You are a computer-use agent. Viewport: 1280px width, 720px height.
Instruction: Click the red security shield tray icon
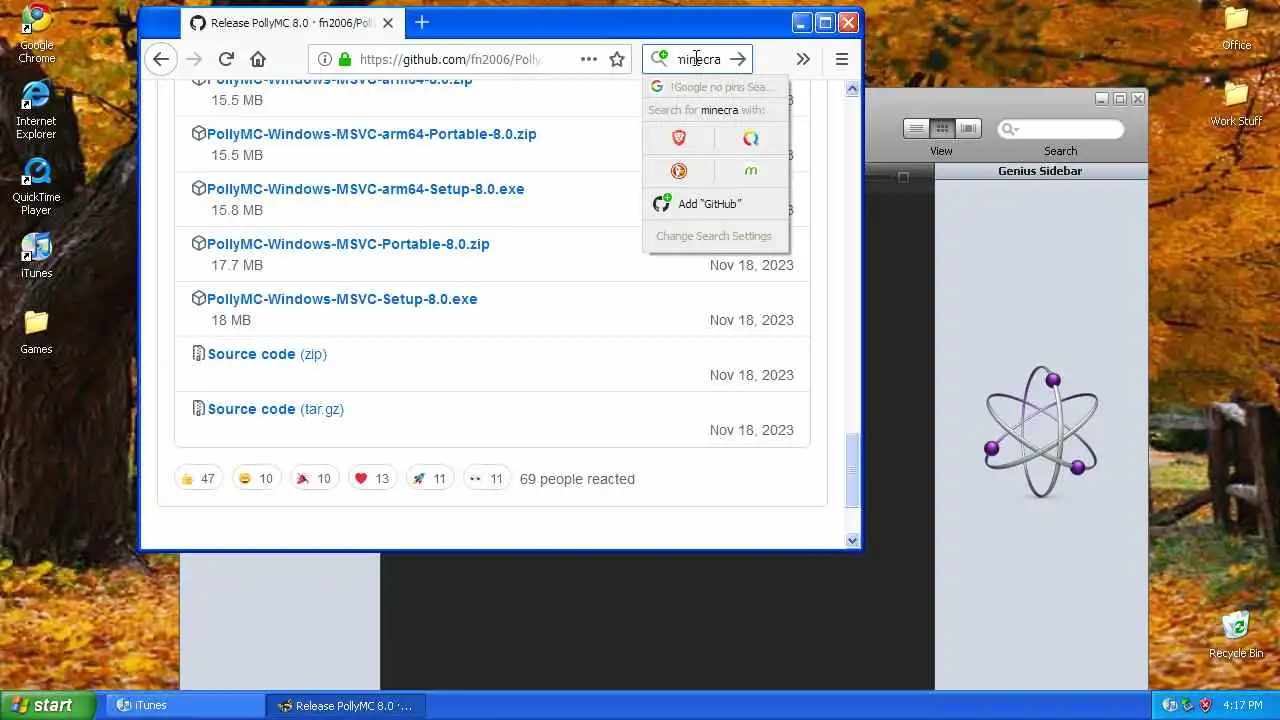1205,705
